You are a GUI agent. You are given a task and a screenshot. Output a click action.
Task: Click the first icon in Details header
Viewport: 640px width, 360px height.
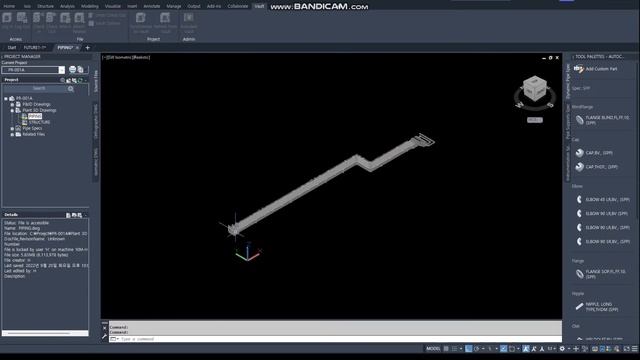click(68, 215)
